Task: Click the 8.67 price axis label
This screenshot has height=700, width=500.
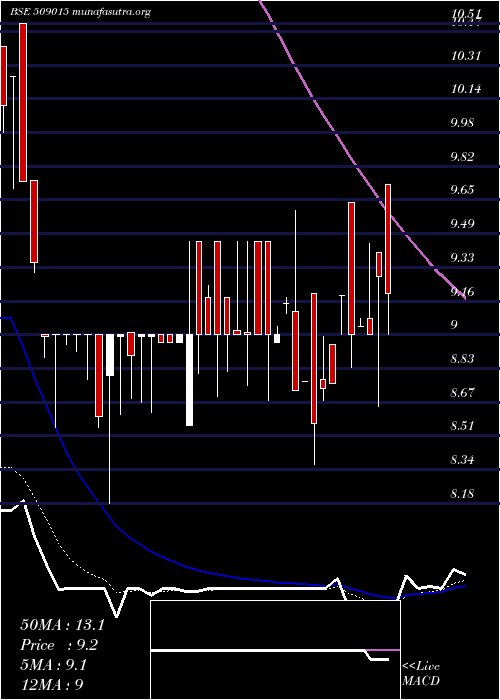Action: (464, 392)
